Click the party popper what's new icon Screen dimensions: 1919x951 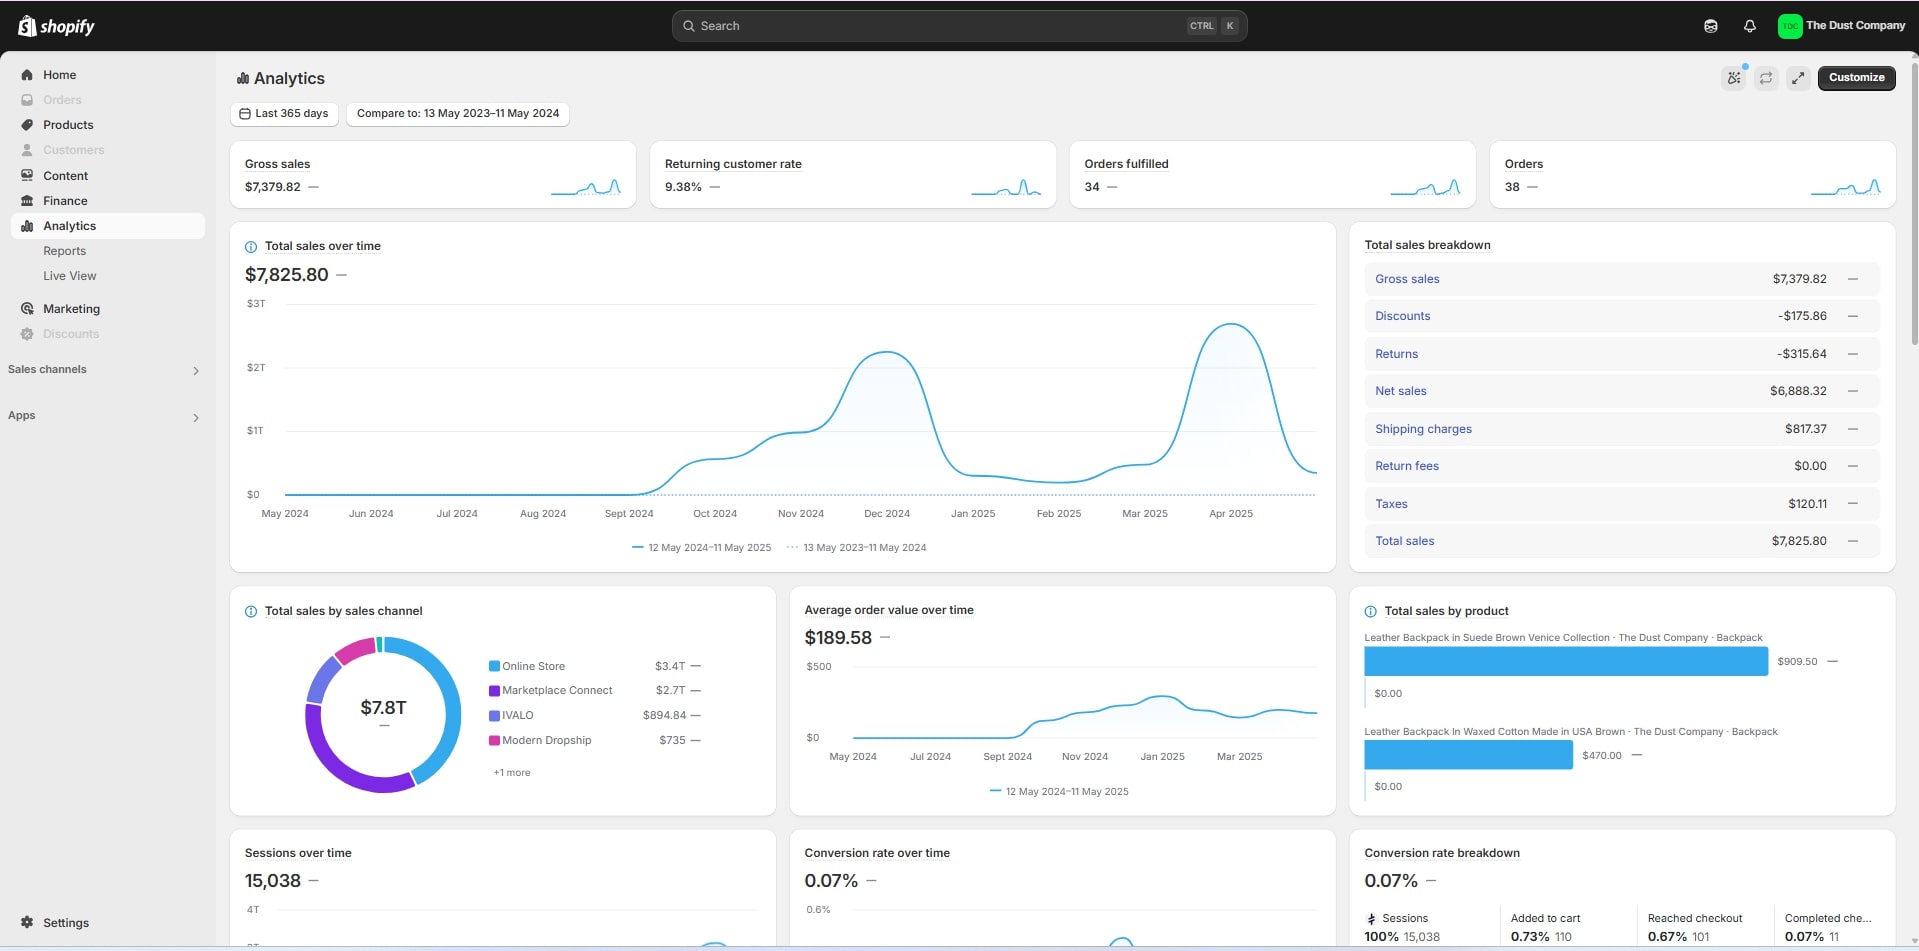[x=1734, y=78]
